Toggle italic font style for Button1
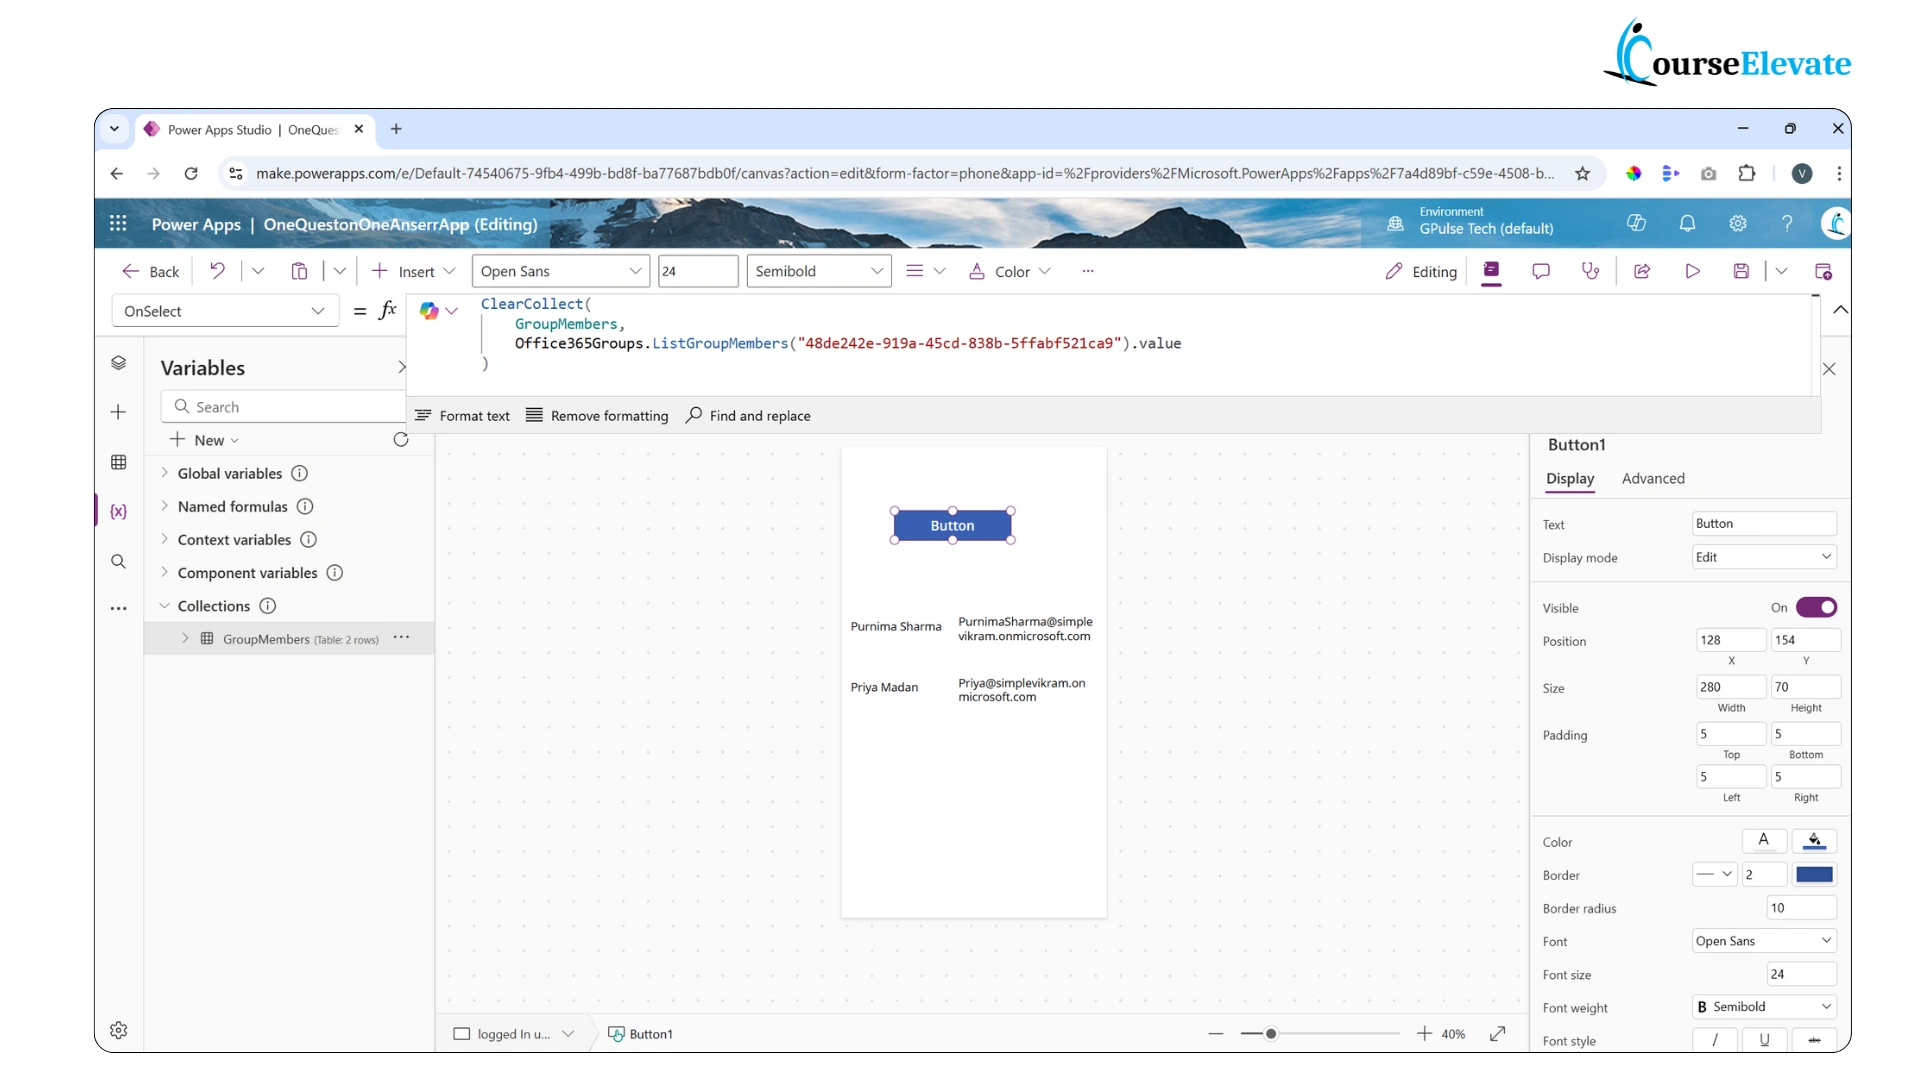The width and height of the screenshot is (1920, 1080). coord(1714,1040)
